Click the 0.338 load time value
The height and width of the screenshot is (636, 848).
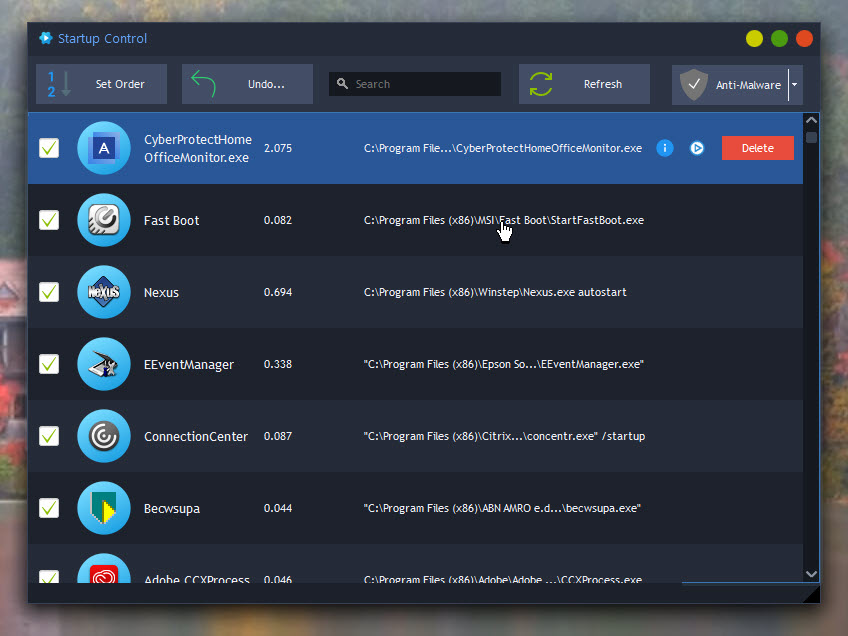click(278, 364)
